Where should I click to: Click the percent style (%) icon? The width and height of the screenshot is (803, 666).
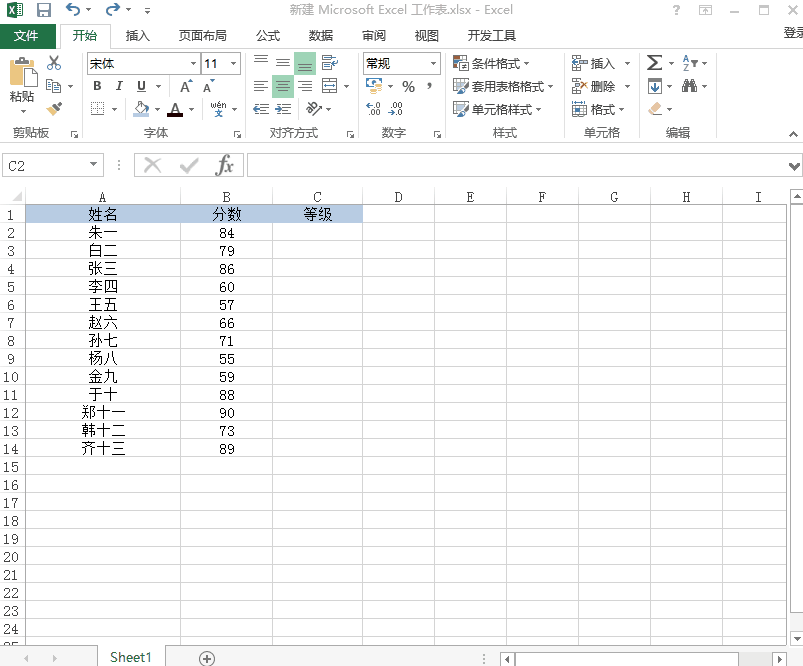tap(406, 86)
